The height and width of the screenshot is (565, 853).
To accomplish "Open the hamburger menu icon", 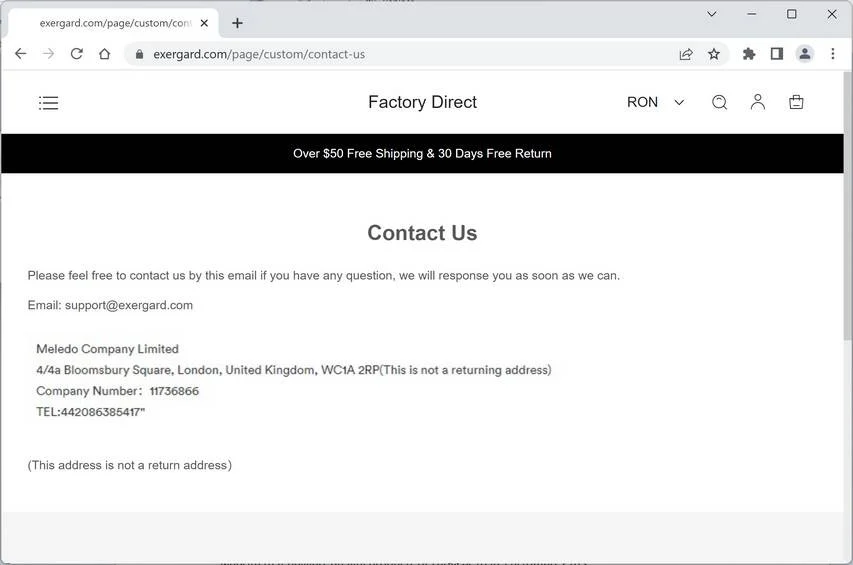I will tap(48, 103).
